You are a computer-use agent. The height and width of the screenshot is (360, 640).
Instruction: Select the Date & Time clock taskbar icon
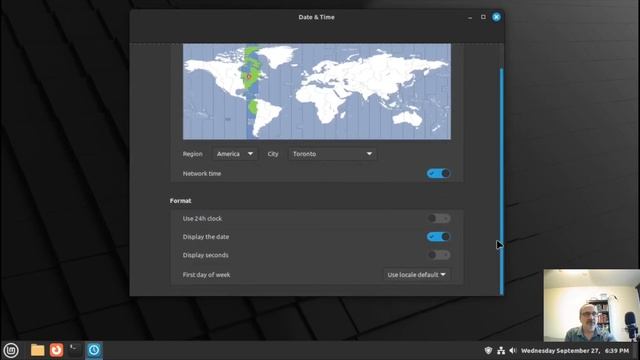pos(94,350)
